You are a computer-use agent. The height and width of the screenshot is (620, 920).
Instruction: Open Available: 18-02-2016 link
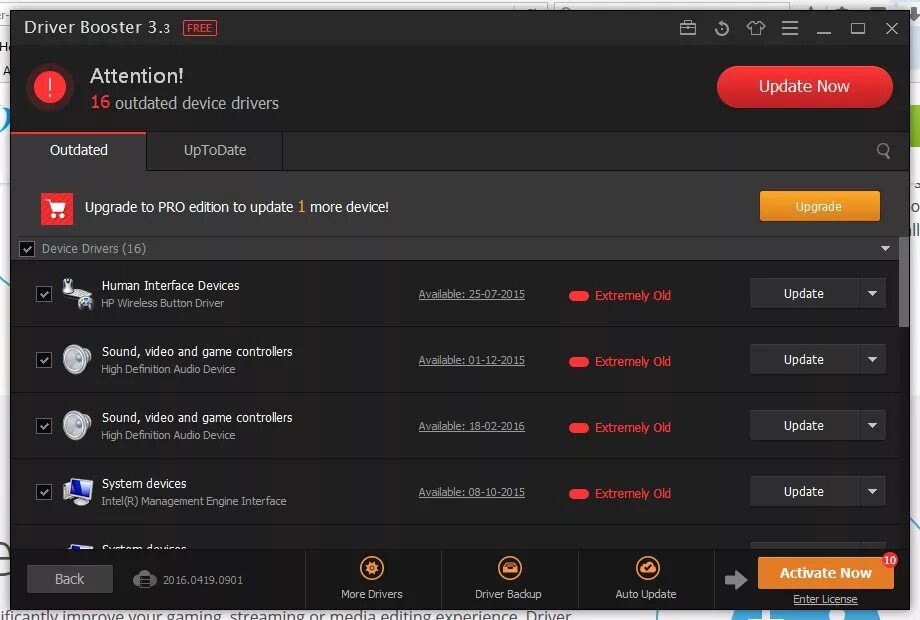[472, 426]
